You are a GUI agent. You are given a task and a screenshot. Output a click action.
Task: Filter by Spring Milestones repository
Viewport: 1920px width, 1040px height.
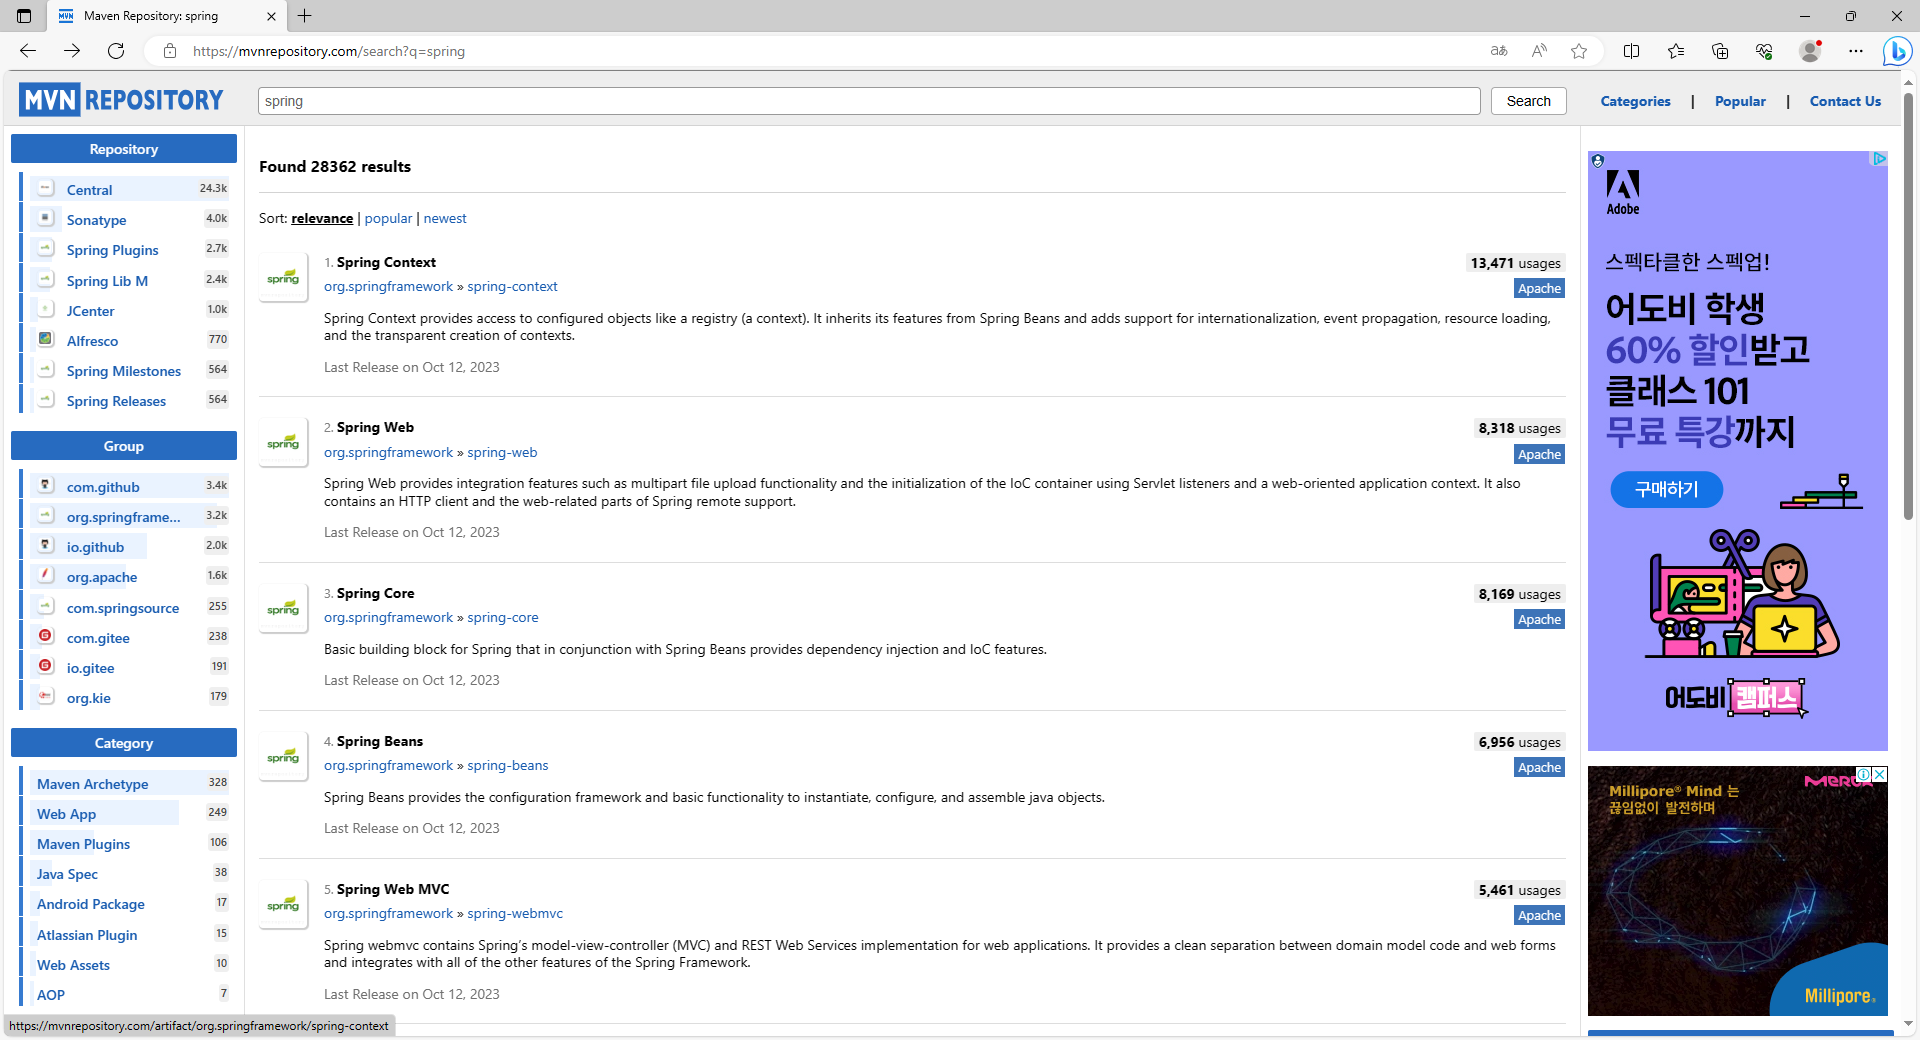(x=123, y=371)
